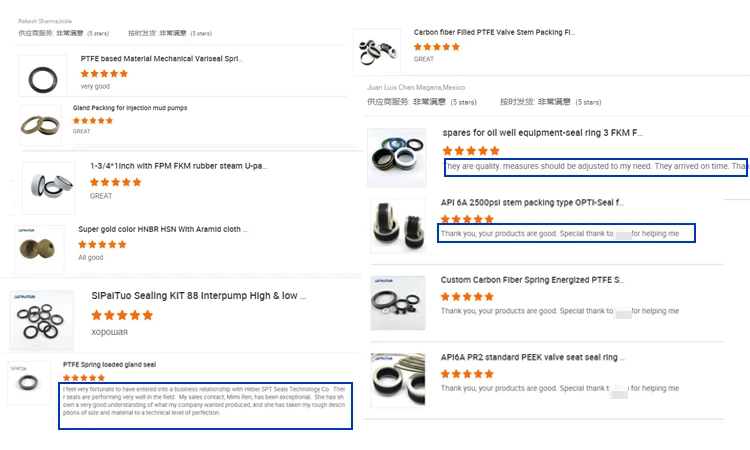Open API6A PR2 standard PEEK valve seat image

(x=397, y=378)
